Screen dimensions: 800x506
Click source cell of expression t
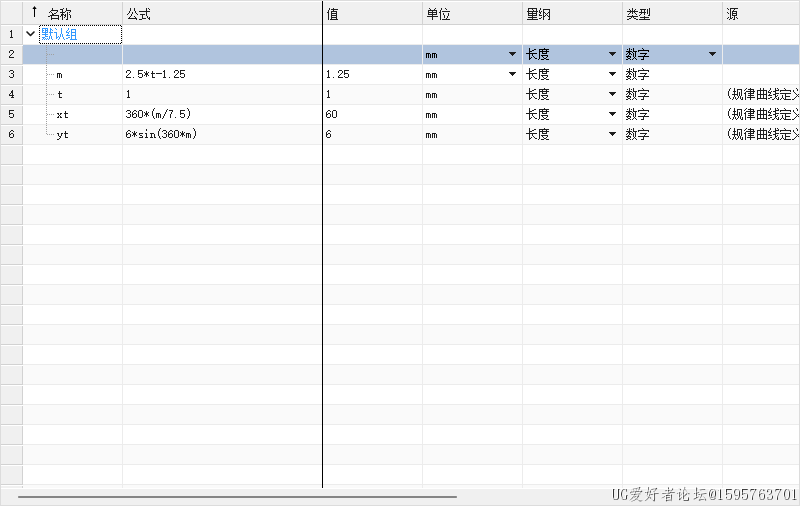click(761, 94)
